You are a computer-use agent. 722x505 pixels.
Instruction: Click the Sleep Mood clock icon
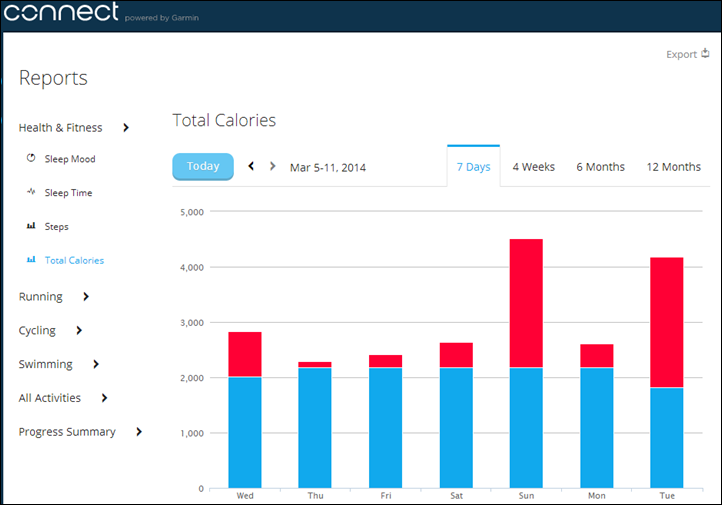coord(31,159)
